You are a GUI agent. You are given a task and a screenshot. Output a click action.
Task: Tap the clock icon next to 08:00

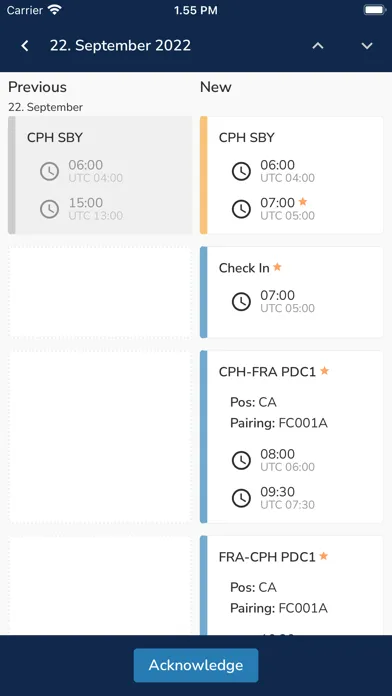tap(241, 460)
